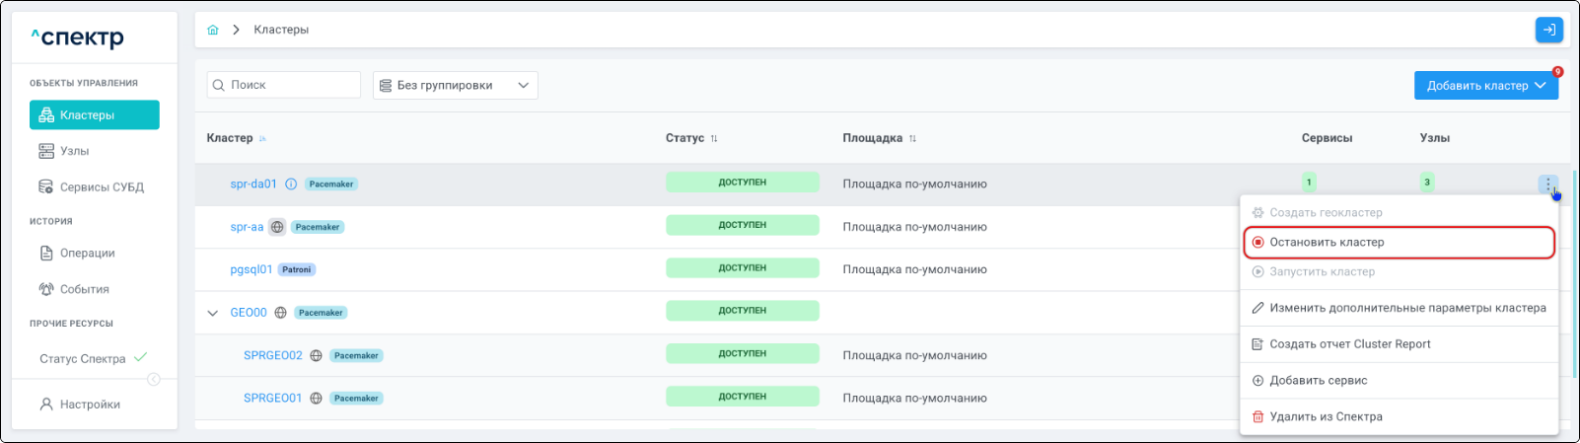This screenshot has width=1580, height=443.
Task: Collapse the left sidebar panel
Action: [154, 379]
